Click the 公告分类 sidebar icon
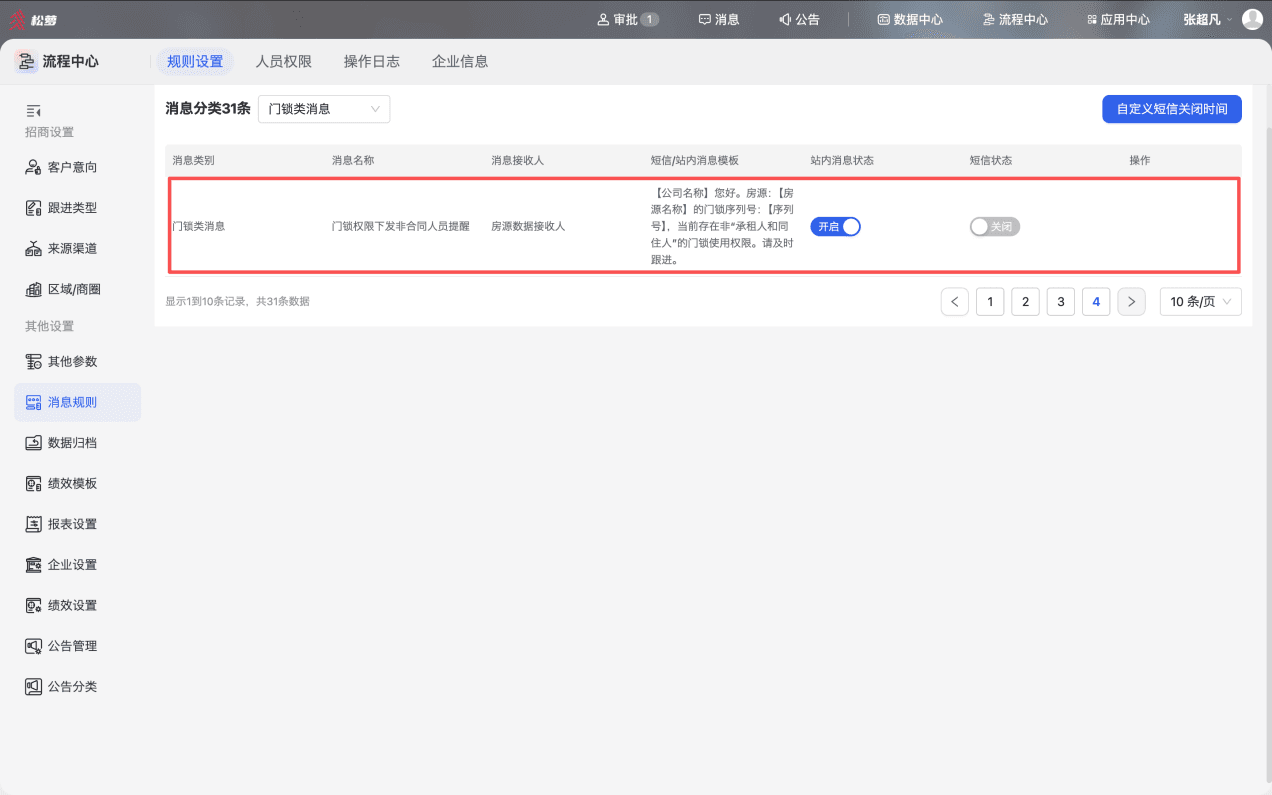Image resolution: width=1272 pixels, height=795 pixels. coord(33,687)
